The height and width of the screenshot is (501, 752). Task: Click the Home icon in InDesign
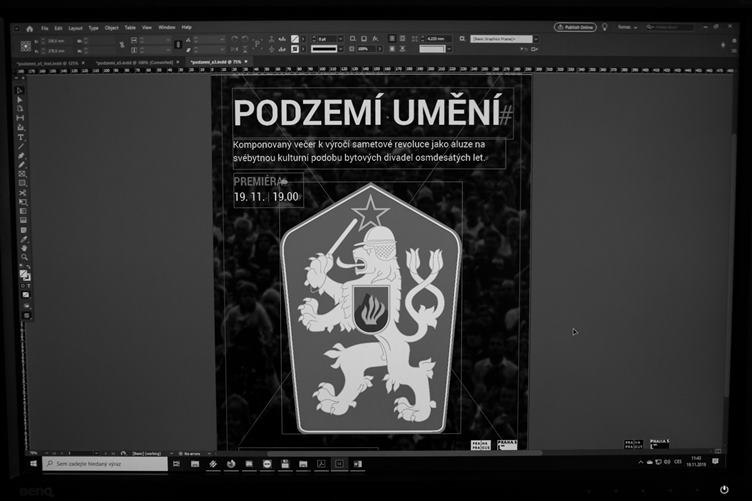point(29,29)
